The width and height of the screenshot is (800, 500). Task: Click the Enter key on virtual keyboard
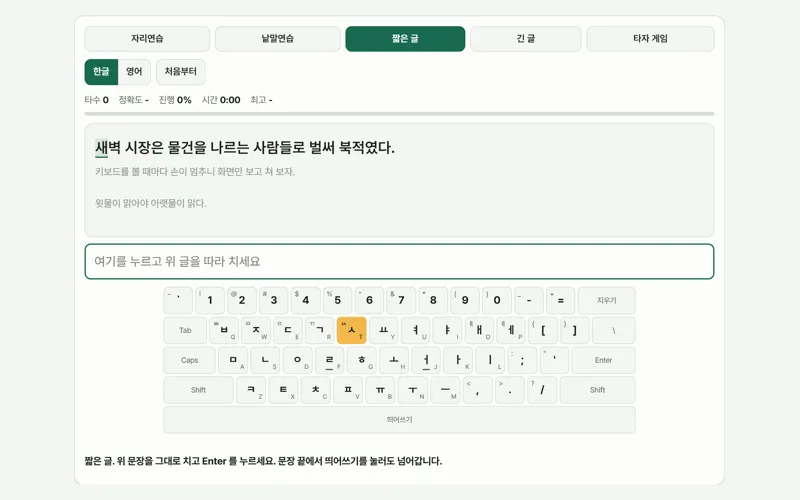603,360
